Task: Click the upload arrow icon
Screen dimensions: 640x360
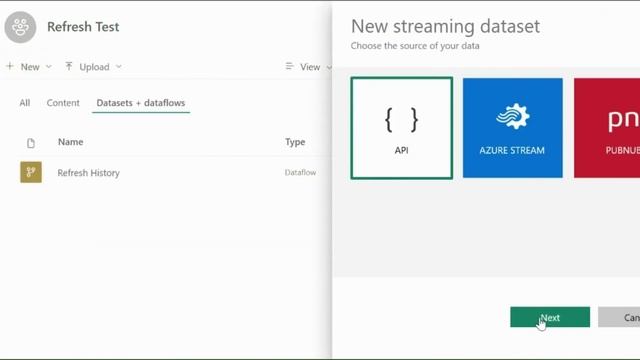Action: (69, 66)
